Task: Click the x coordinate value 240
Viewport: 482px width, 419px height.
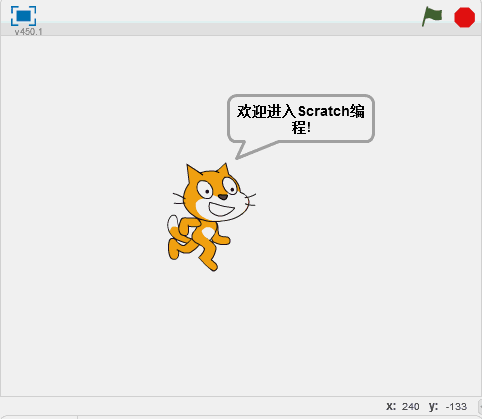Action: pos(410,406)
